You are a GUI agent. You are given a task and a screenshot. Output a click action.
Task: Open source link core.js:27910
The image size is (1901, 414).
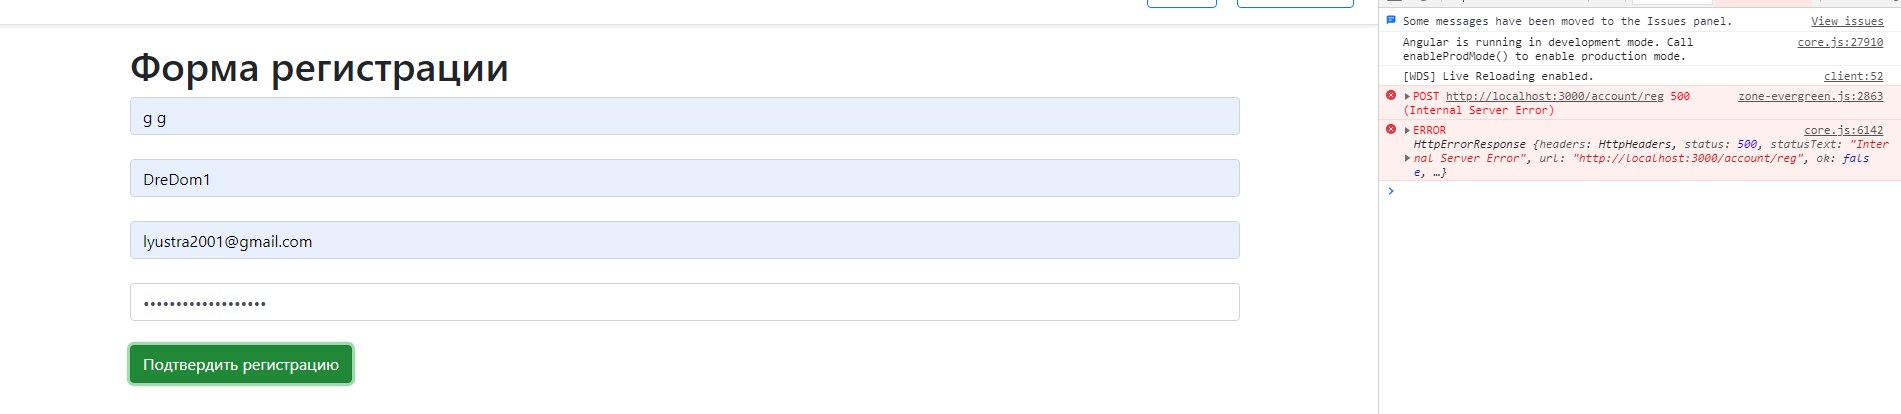tap(1839, 42)
